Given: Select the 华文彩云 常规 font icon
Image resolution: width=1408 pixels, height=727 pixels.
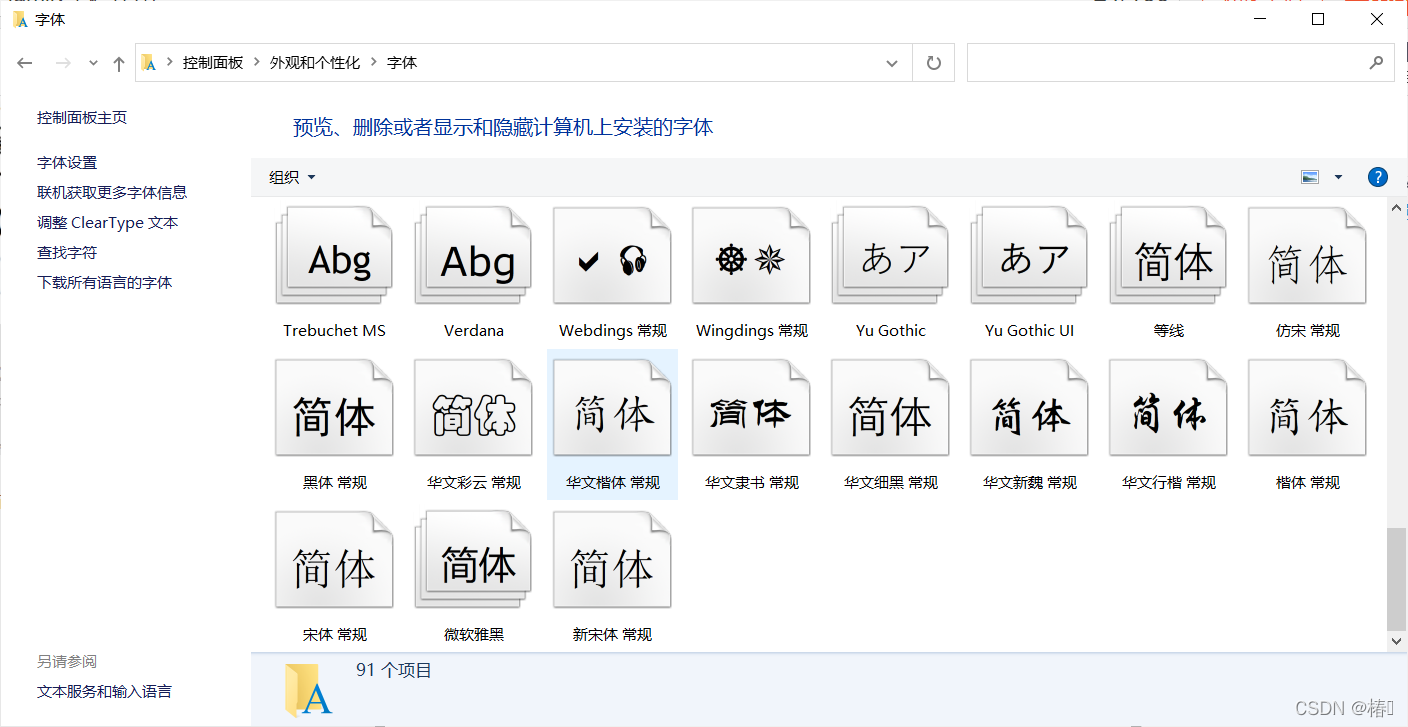Looking at the screenshot, I should pos(473,409).
